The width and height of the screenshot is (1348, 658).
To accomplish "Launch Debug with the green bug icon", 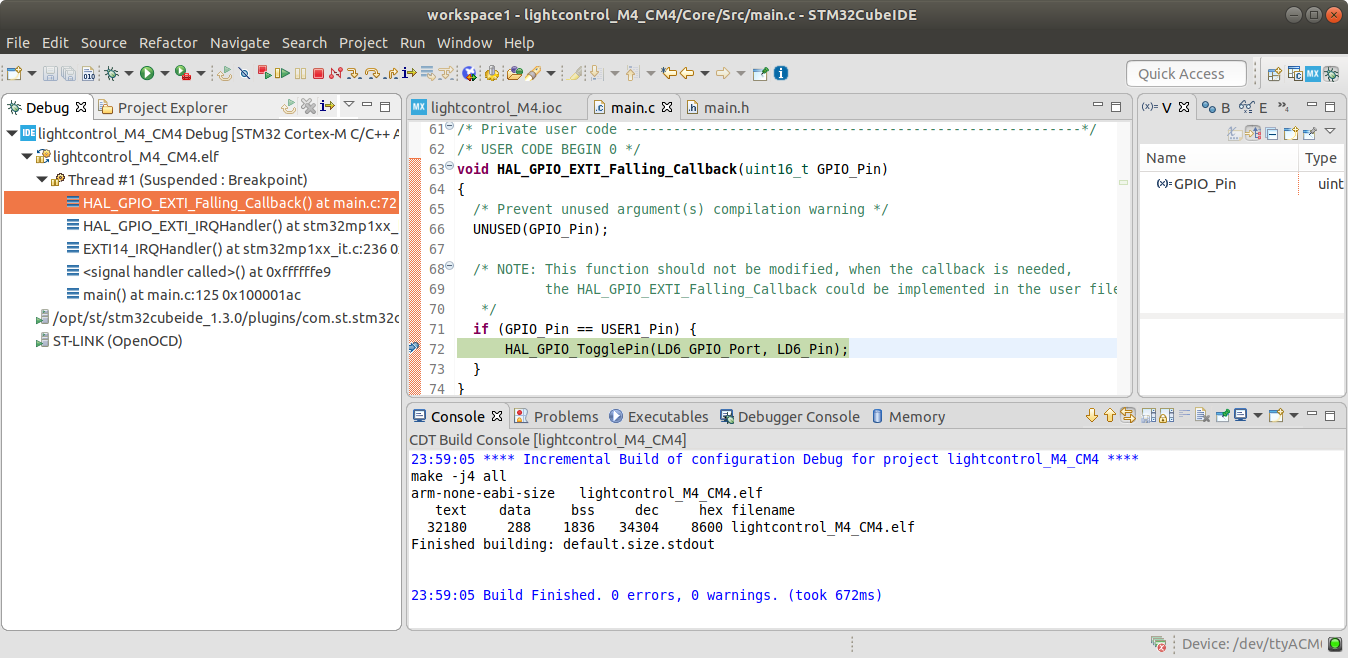I will (111, 73).
